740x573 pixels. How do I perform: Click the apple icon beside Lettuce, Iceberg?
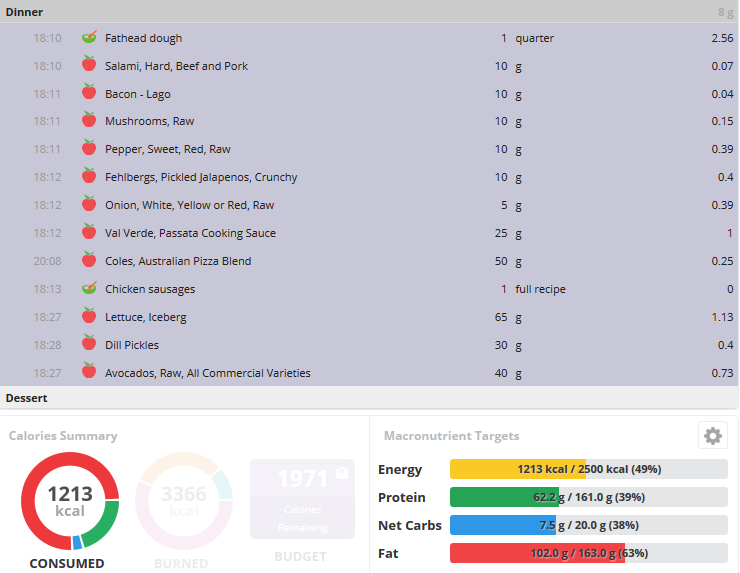coord(89,315)
